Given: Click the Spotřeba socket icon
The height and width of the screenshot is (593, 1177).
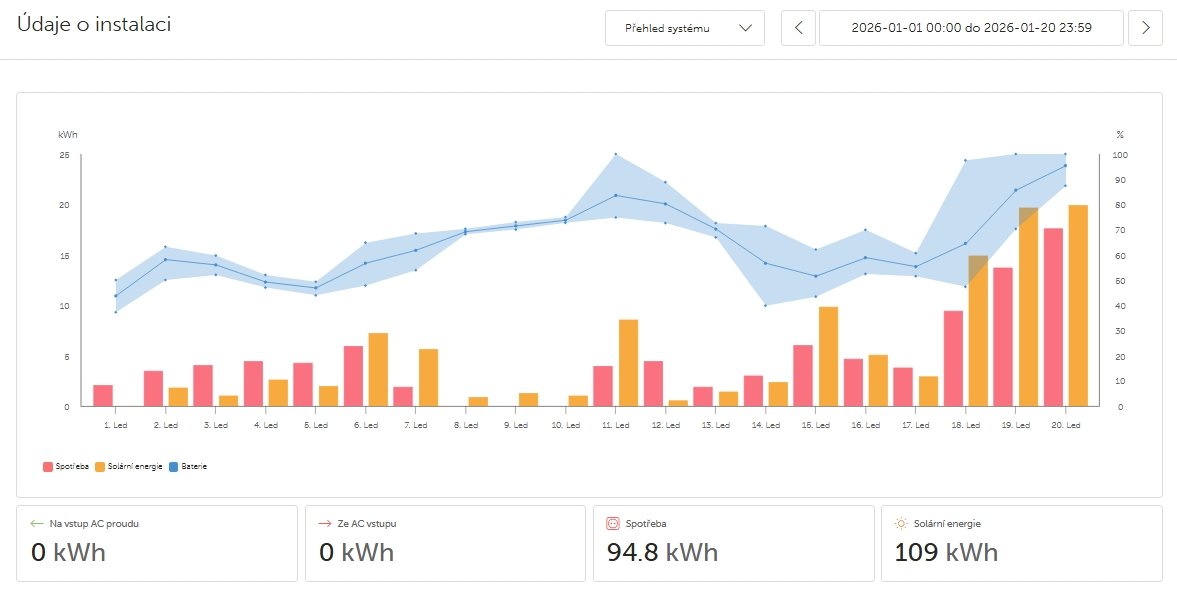Looking at the screenshot, I should (x=614, y=523).
